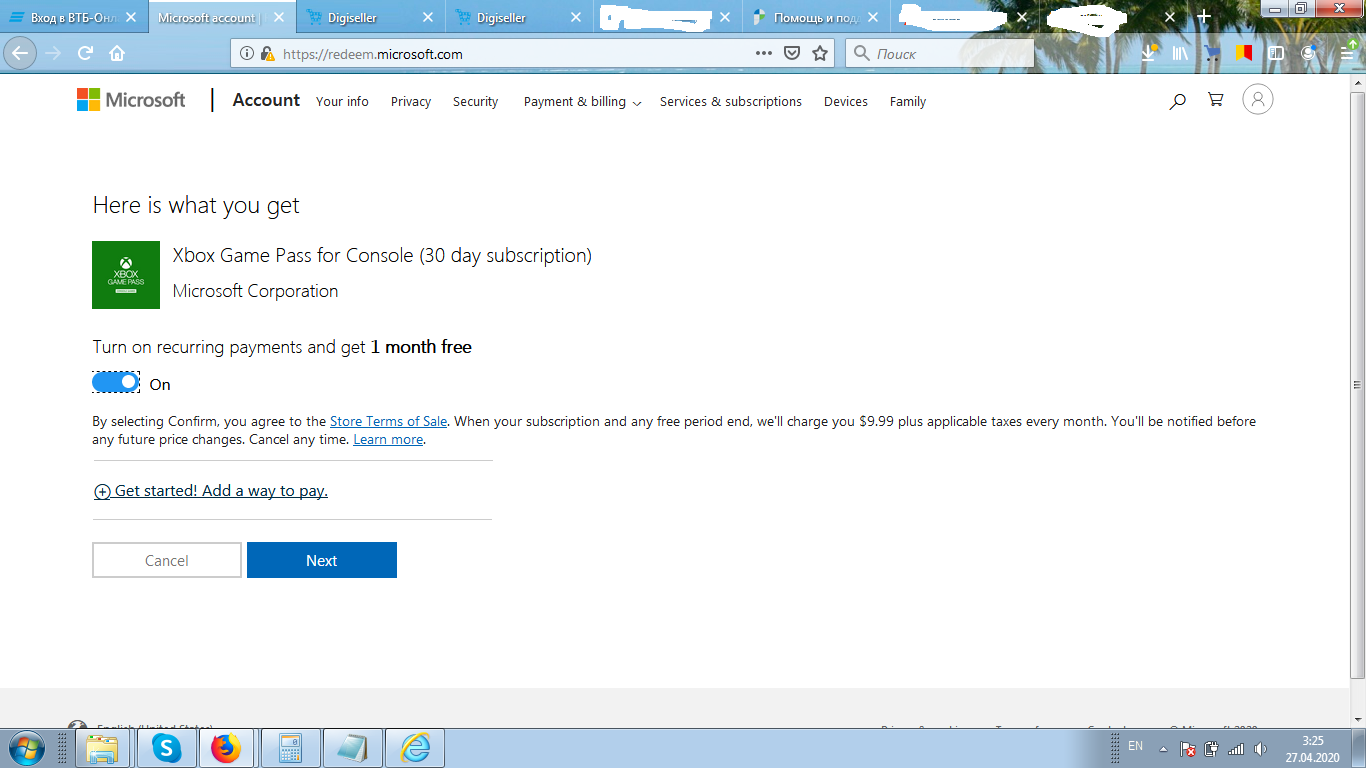The image size is (1366, 768).
Task: Open the Firefox hamburger menu
Action: coord(1347,52)
